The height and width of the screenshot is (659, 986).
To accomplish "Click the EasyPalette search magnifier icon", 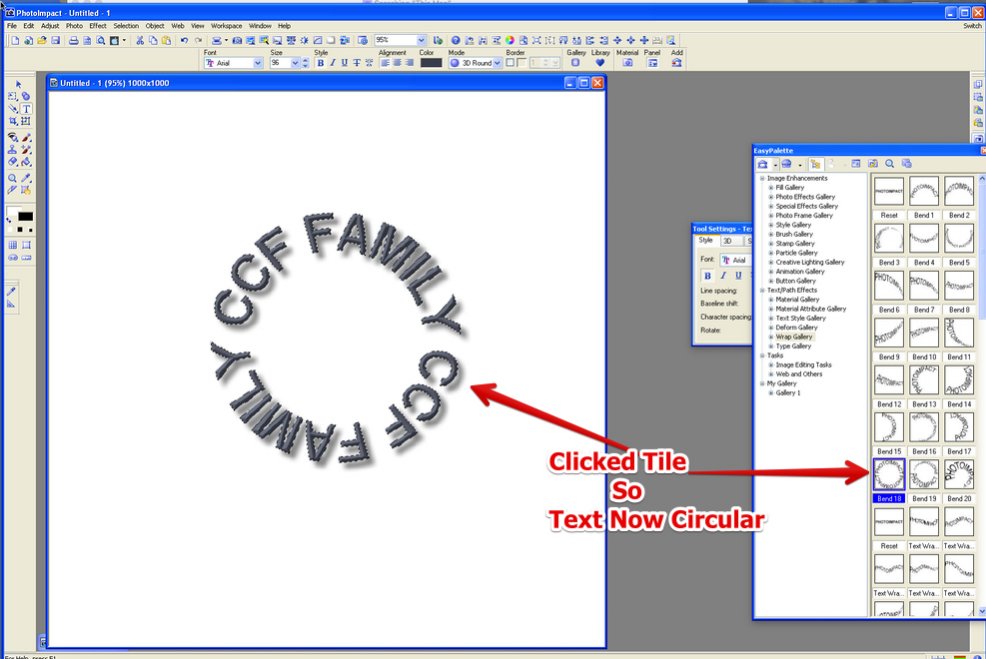I will (x=890, y=163).
